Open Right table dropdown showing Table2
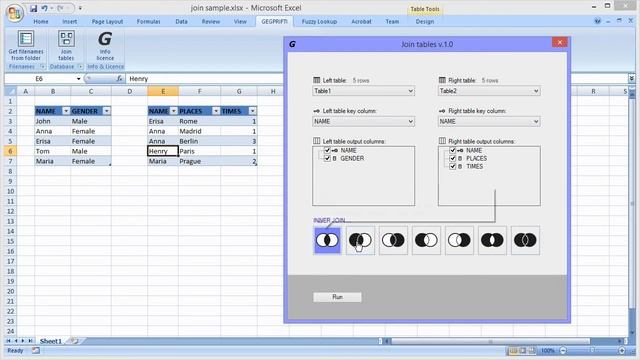 pos(489,91)
